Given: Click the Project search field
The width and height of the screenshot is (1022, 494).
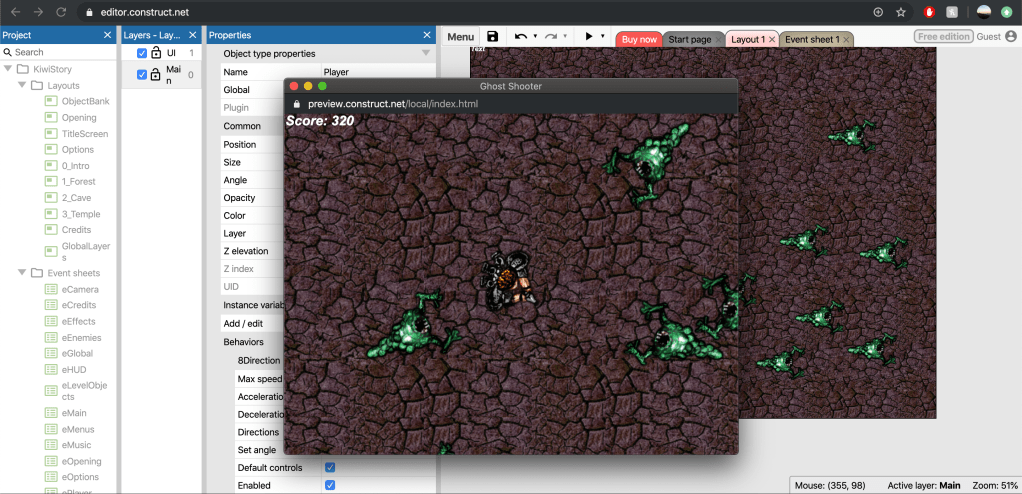Looking at the screenshot, I should coord(60,52).
